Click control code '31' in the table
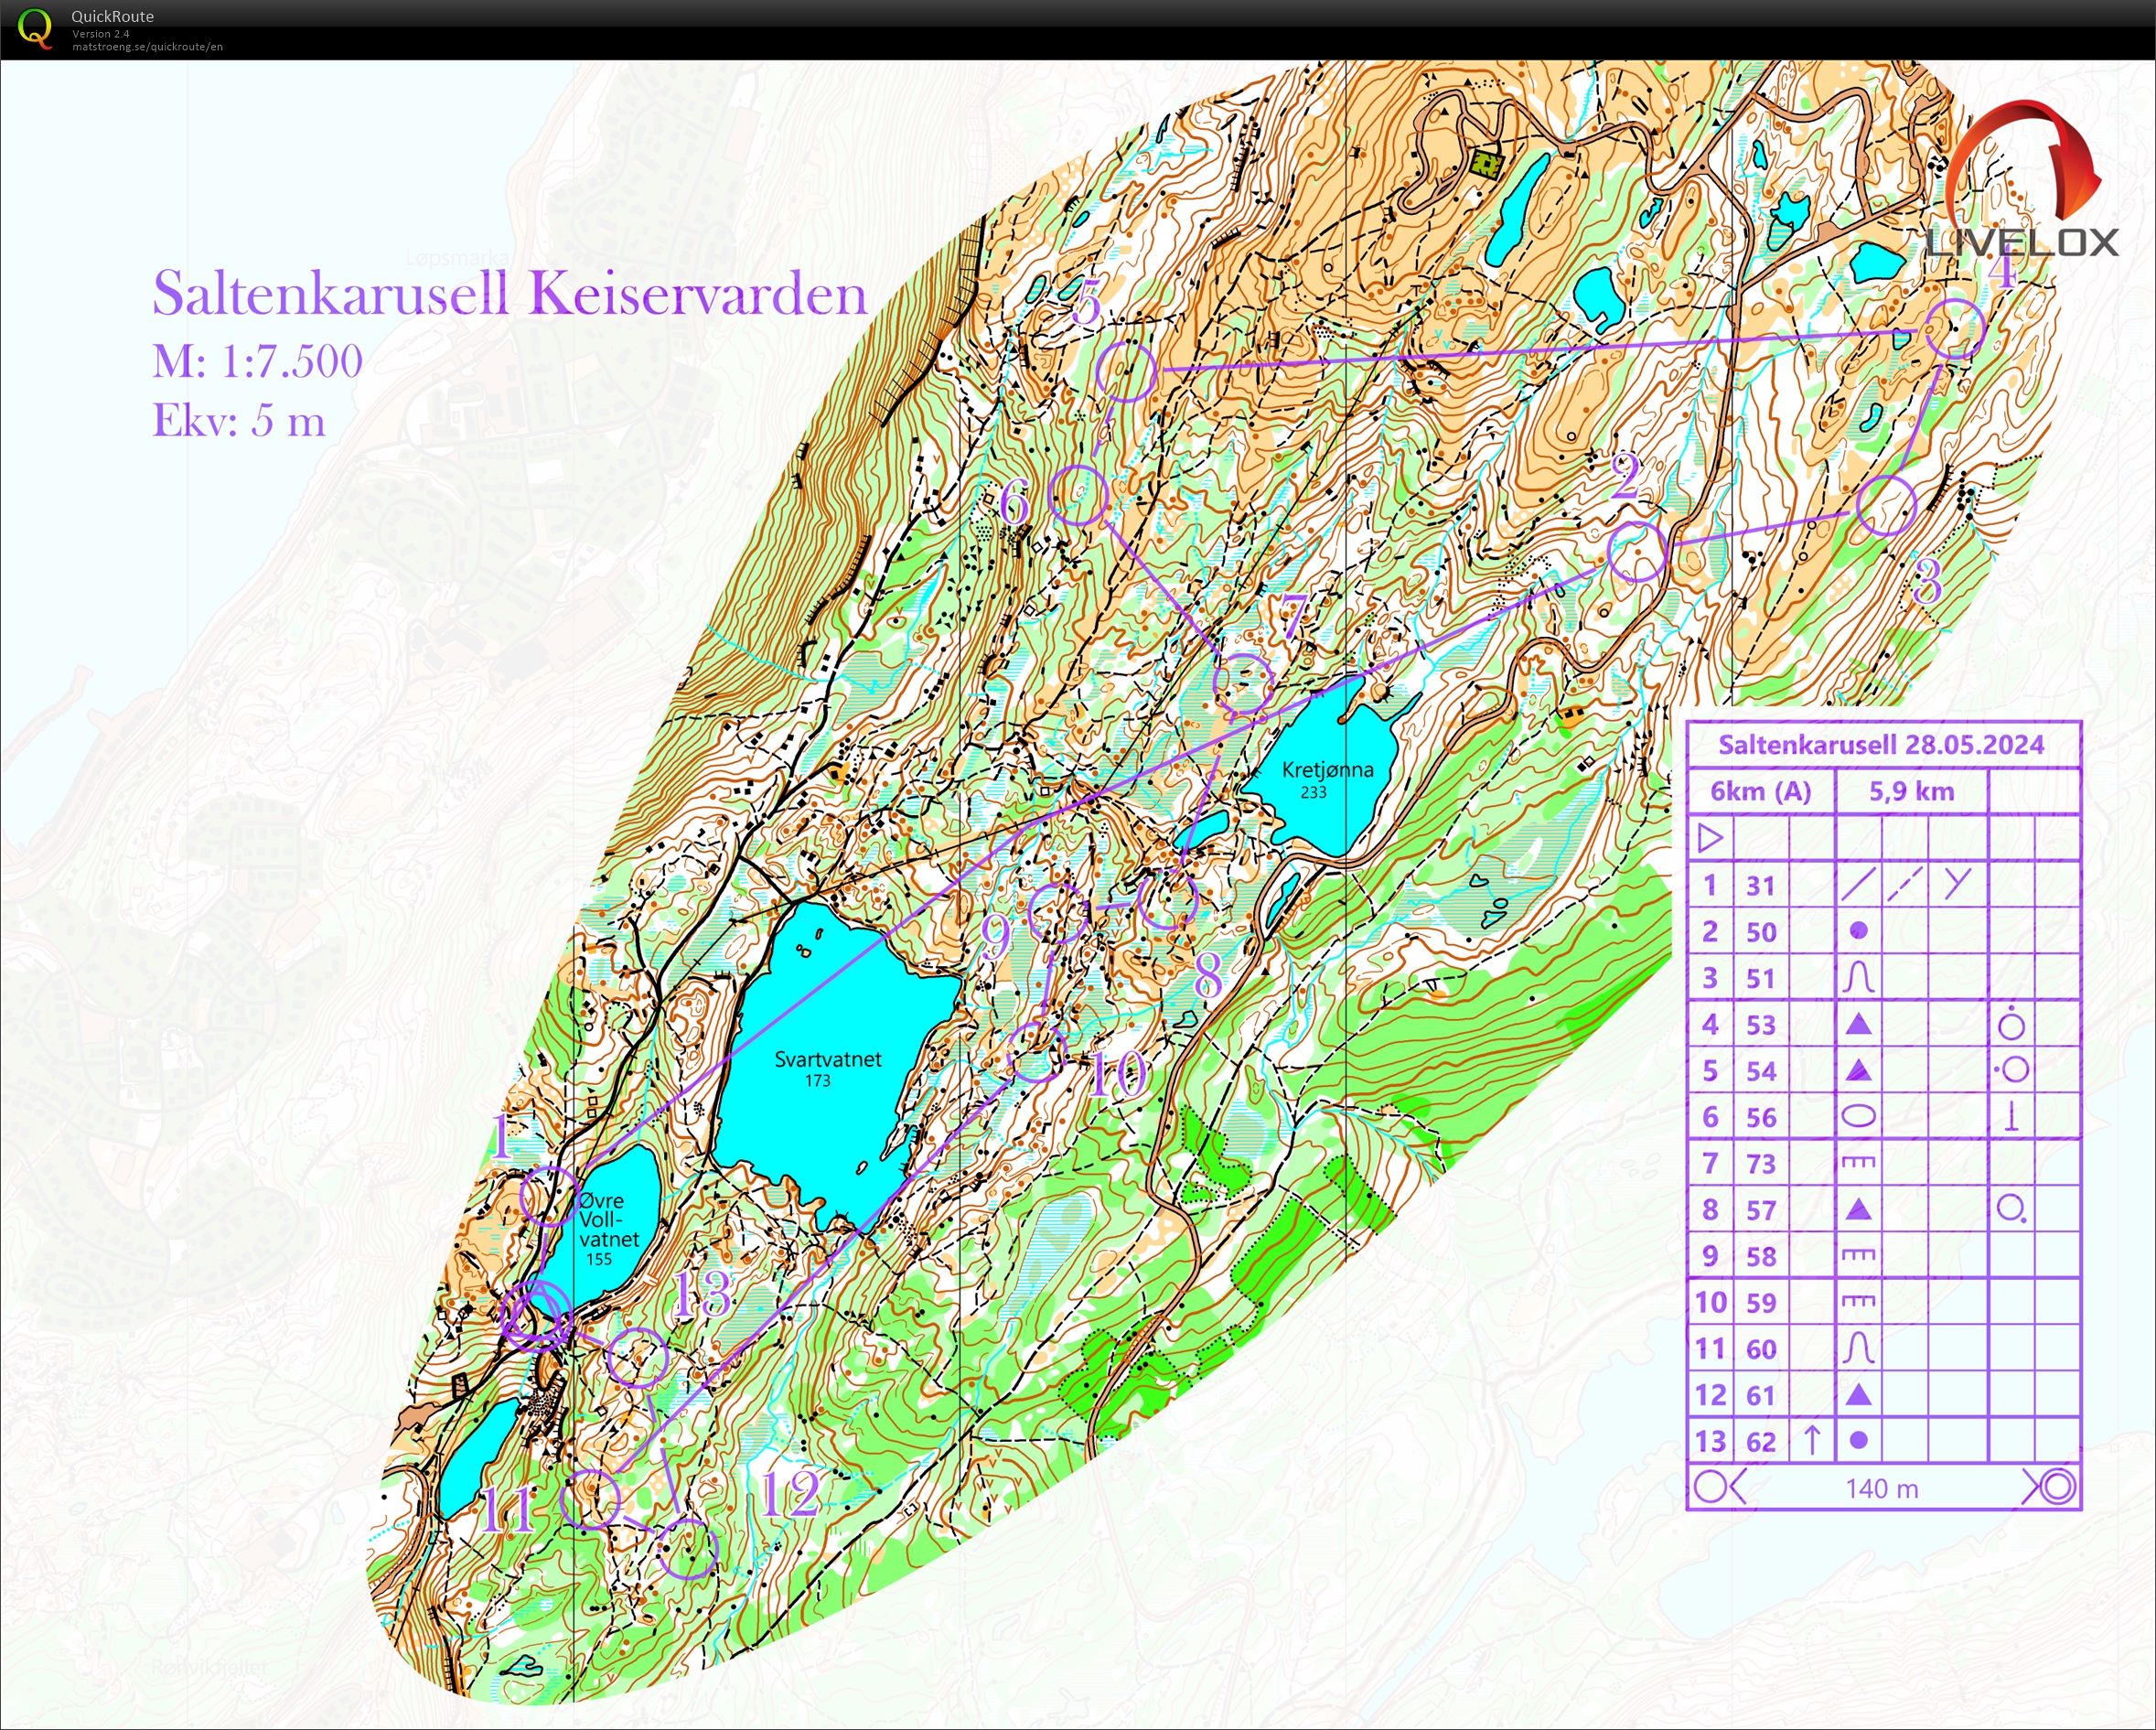The image size is (2156, 1730). [1761, 885]
